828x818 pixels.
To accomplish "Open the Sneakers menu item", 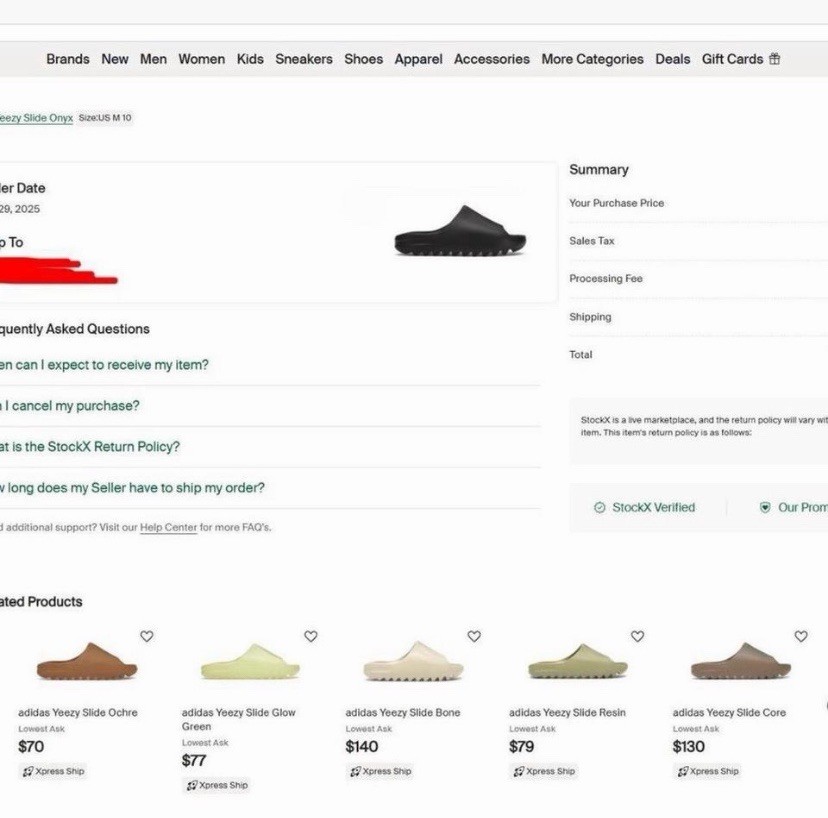I will pyautogui.click(x=304, y=59).
